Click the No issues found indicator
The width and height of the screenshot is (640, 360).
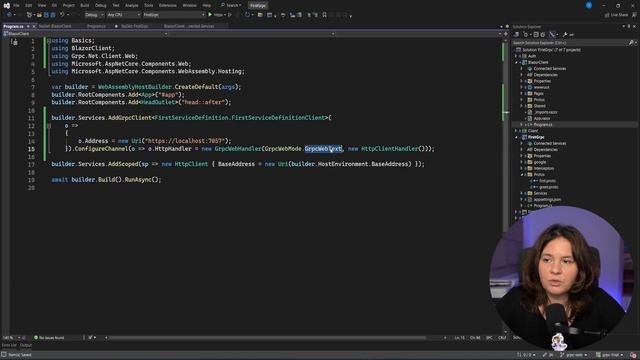click(x=49, y=338)
